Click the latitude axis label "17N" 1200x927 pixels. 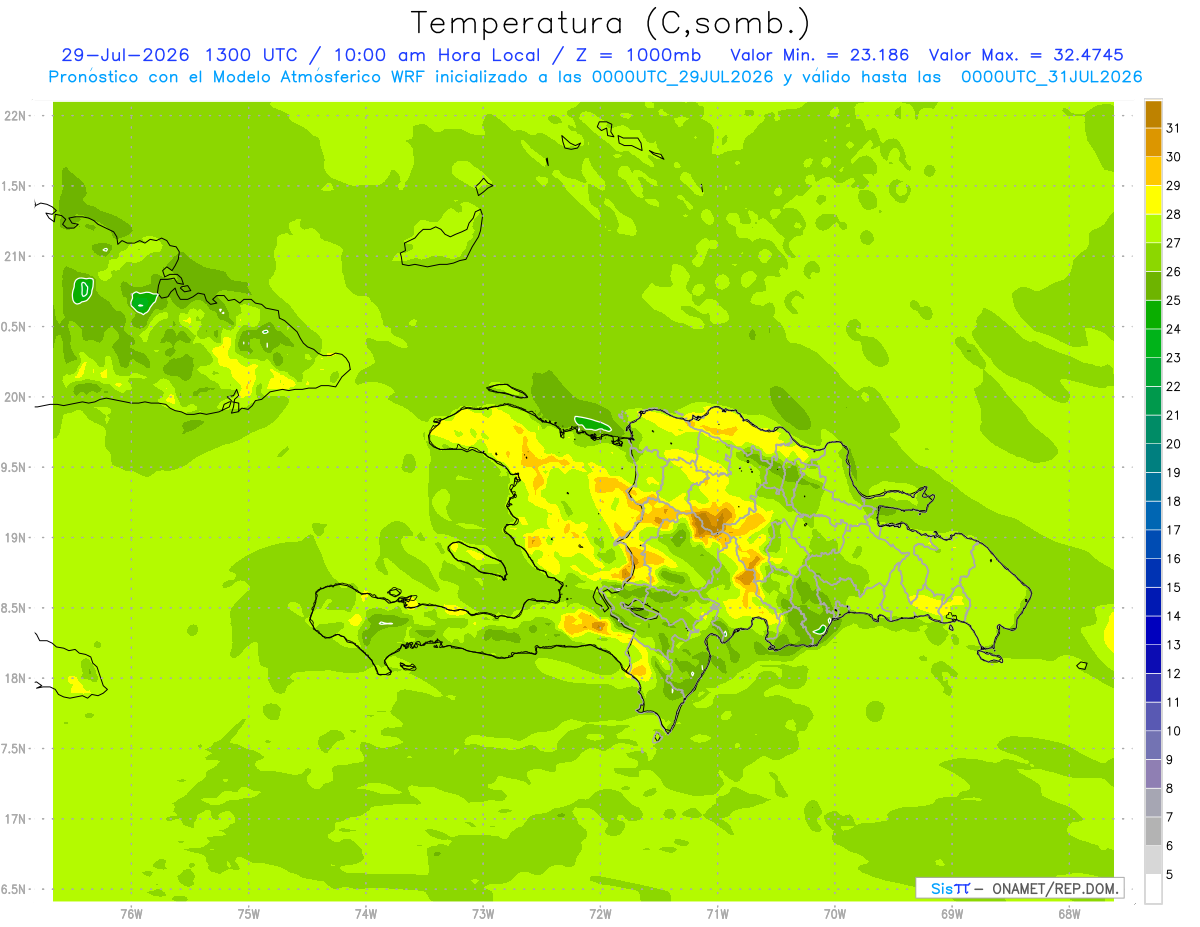(16, 819)
